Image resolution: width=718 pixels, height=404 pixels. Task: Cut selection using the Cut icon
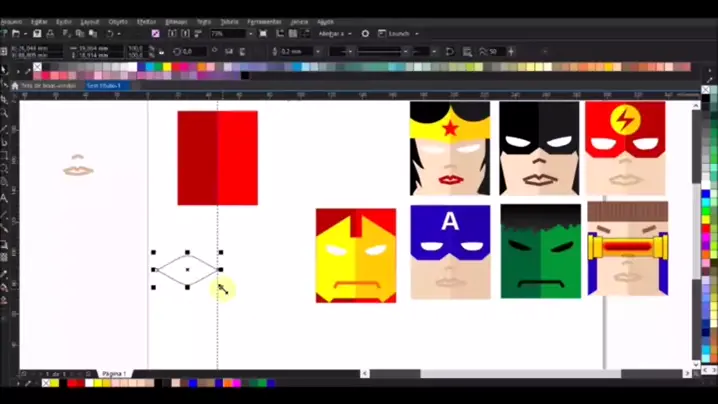pyautogui.click(x=66, y=33)
